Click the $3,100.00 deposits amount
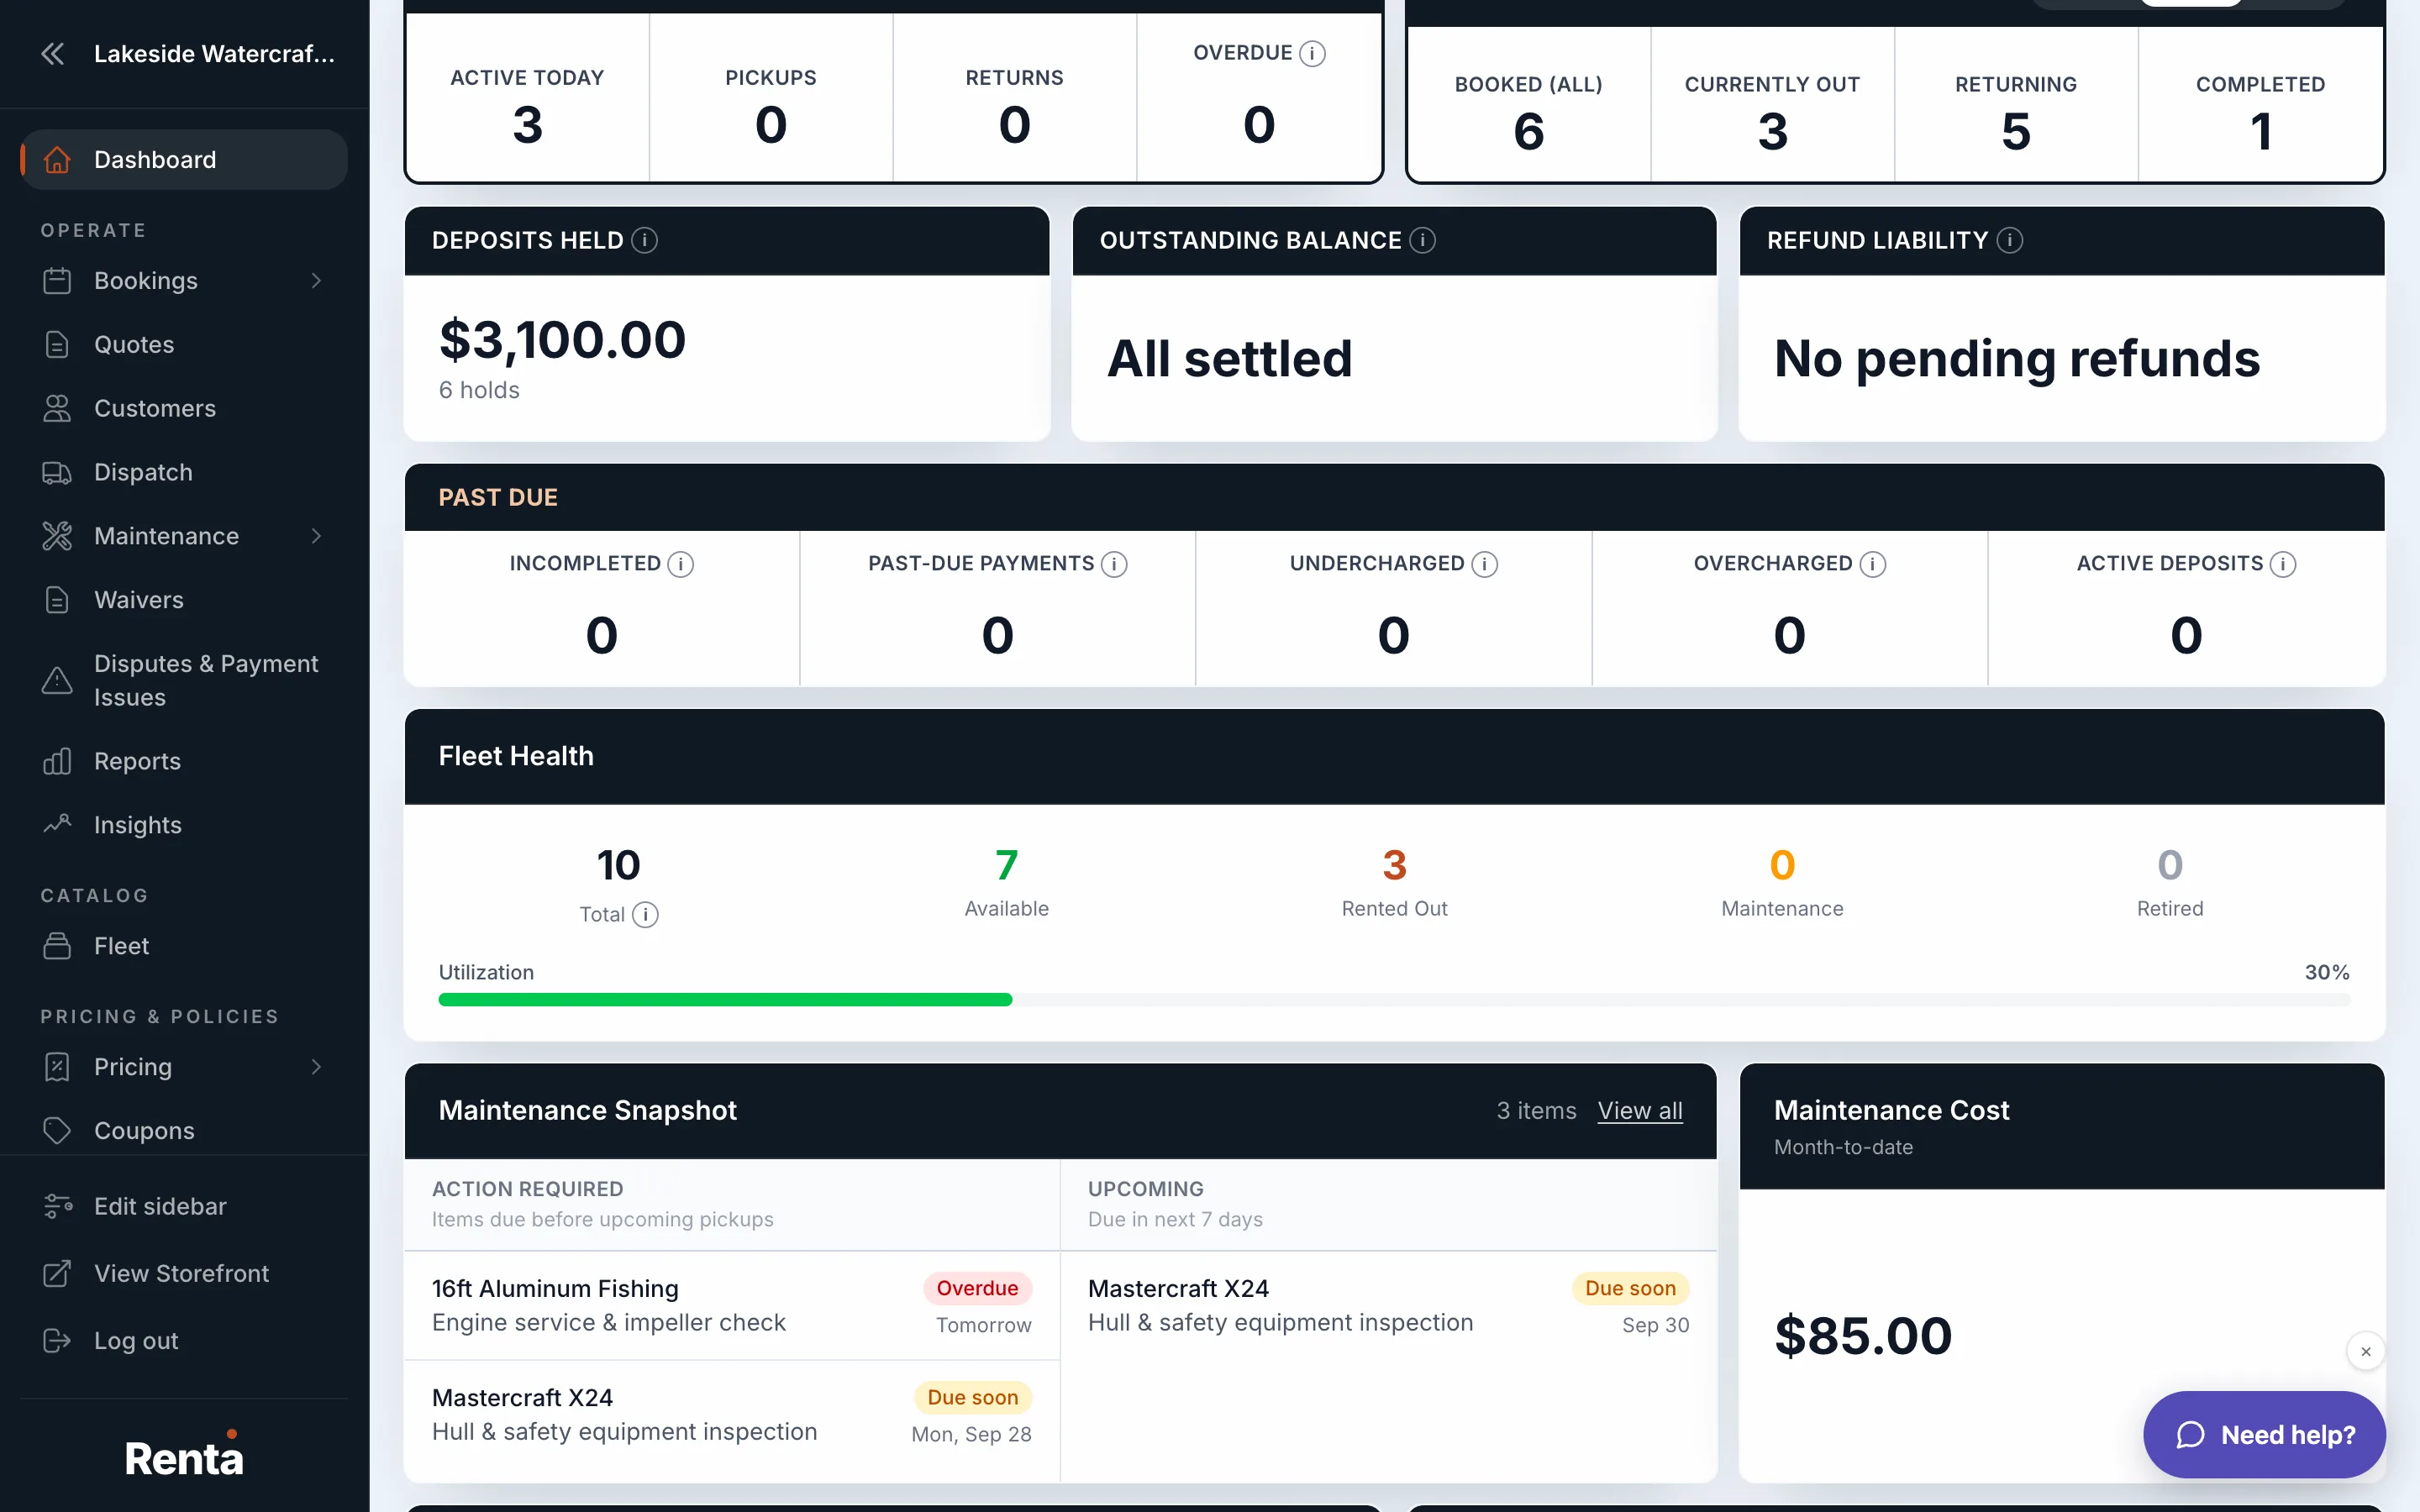The width and height of the screenshot is (2420, 1512). pyautogui.click(x=562, y=339)
